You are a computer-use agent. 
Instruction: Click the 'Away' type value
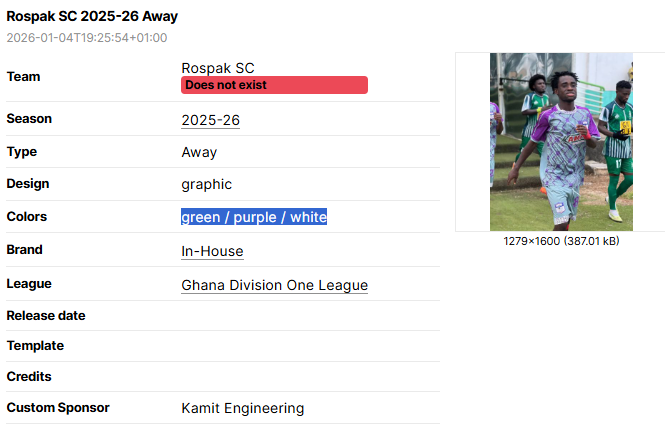pos(199,152)
